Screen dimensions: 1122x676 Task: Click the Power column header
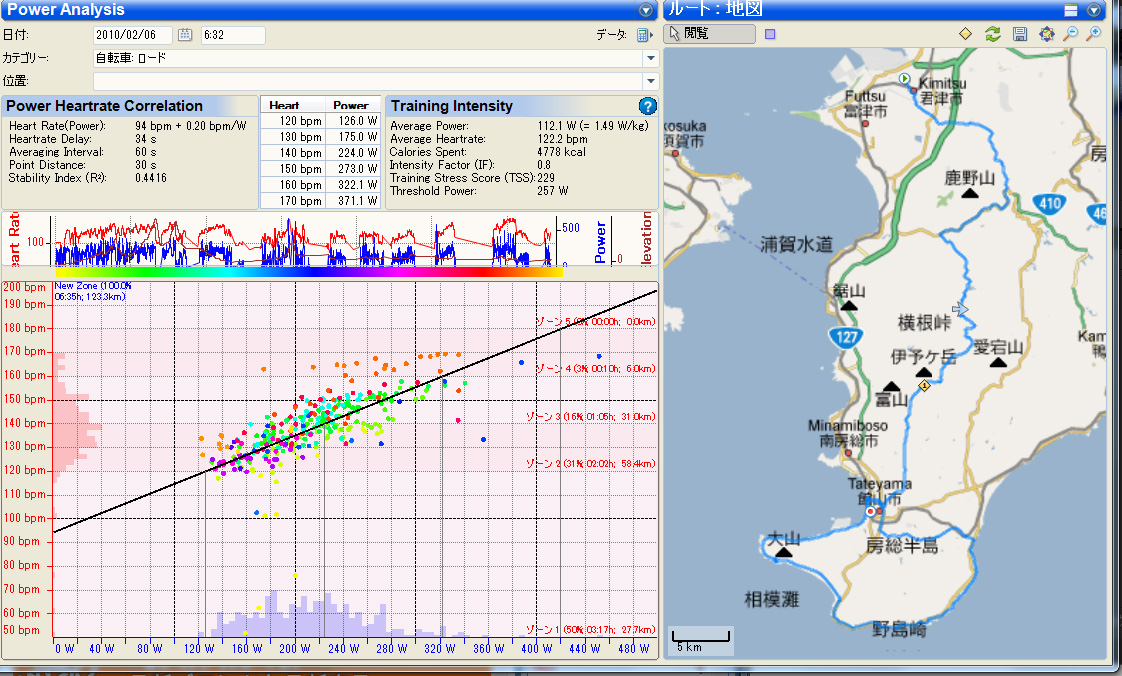coord(351,105)
